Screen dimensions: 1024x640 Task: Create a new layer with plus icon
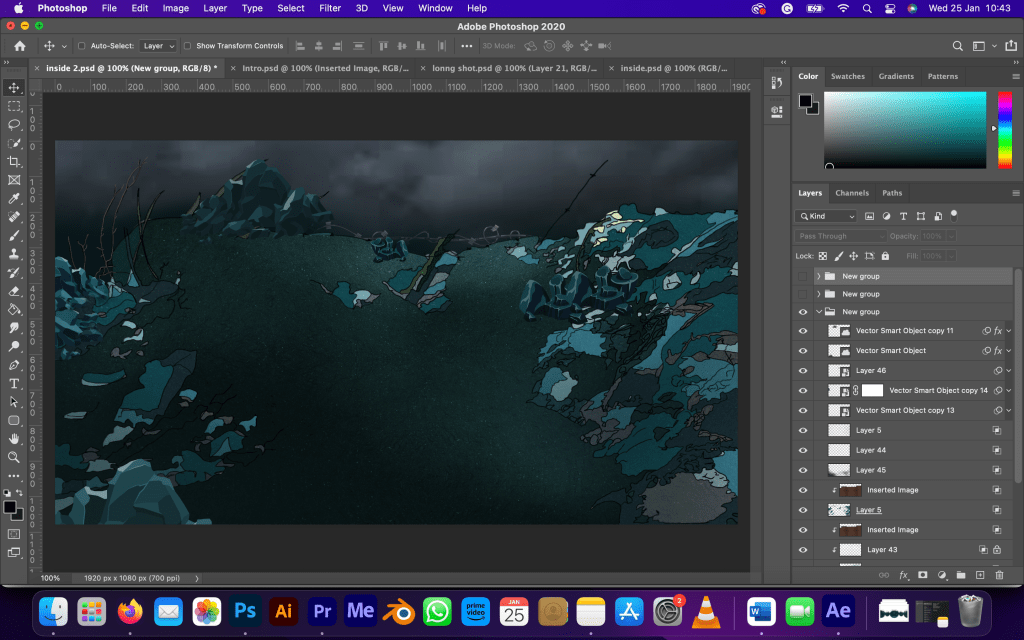[x=980, y=575]
